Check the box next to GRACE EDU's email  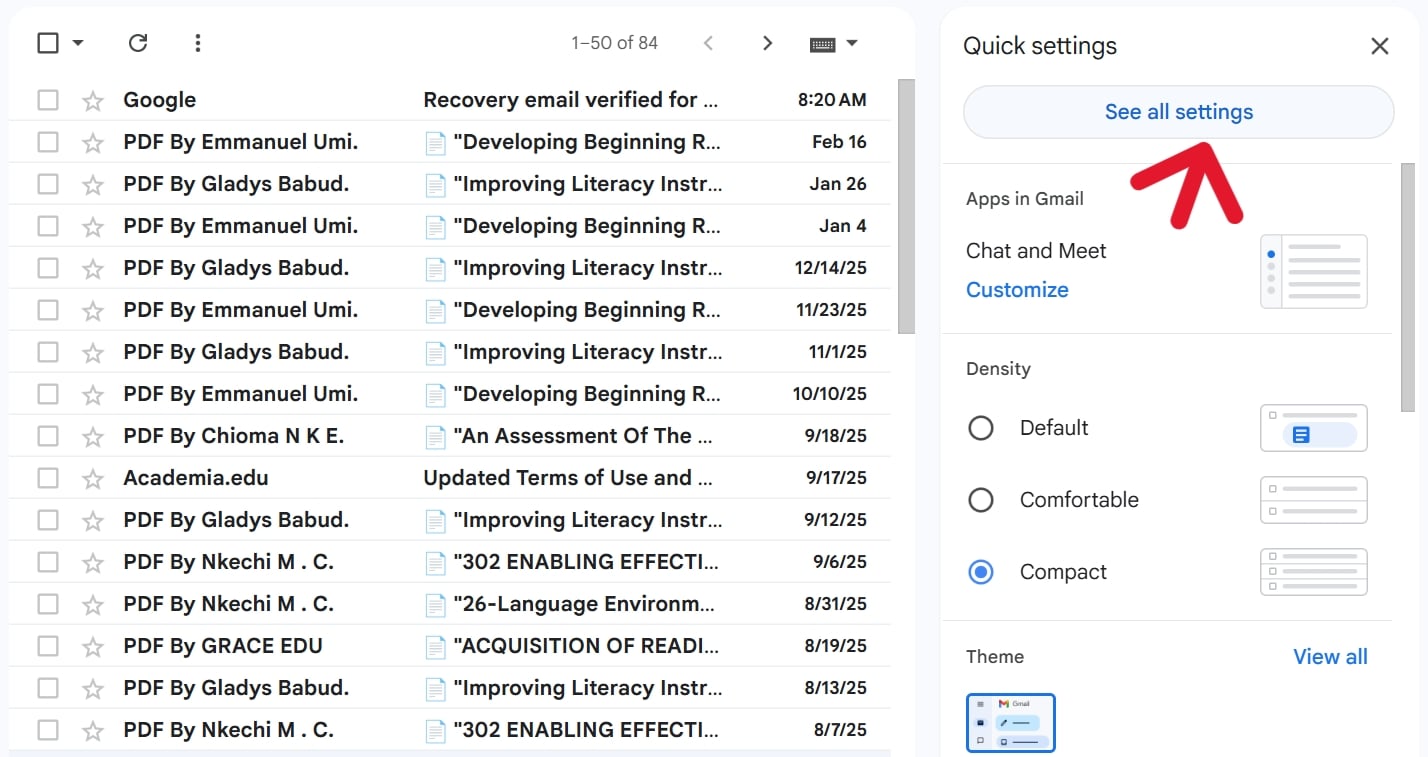[x=47, y=645]
